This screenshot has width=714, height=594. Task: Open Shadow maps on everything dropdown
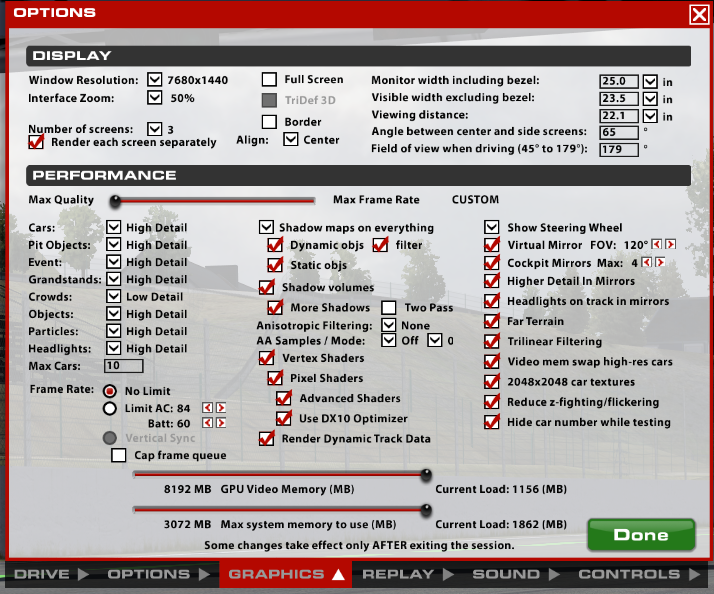266,227
